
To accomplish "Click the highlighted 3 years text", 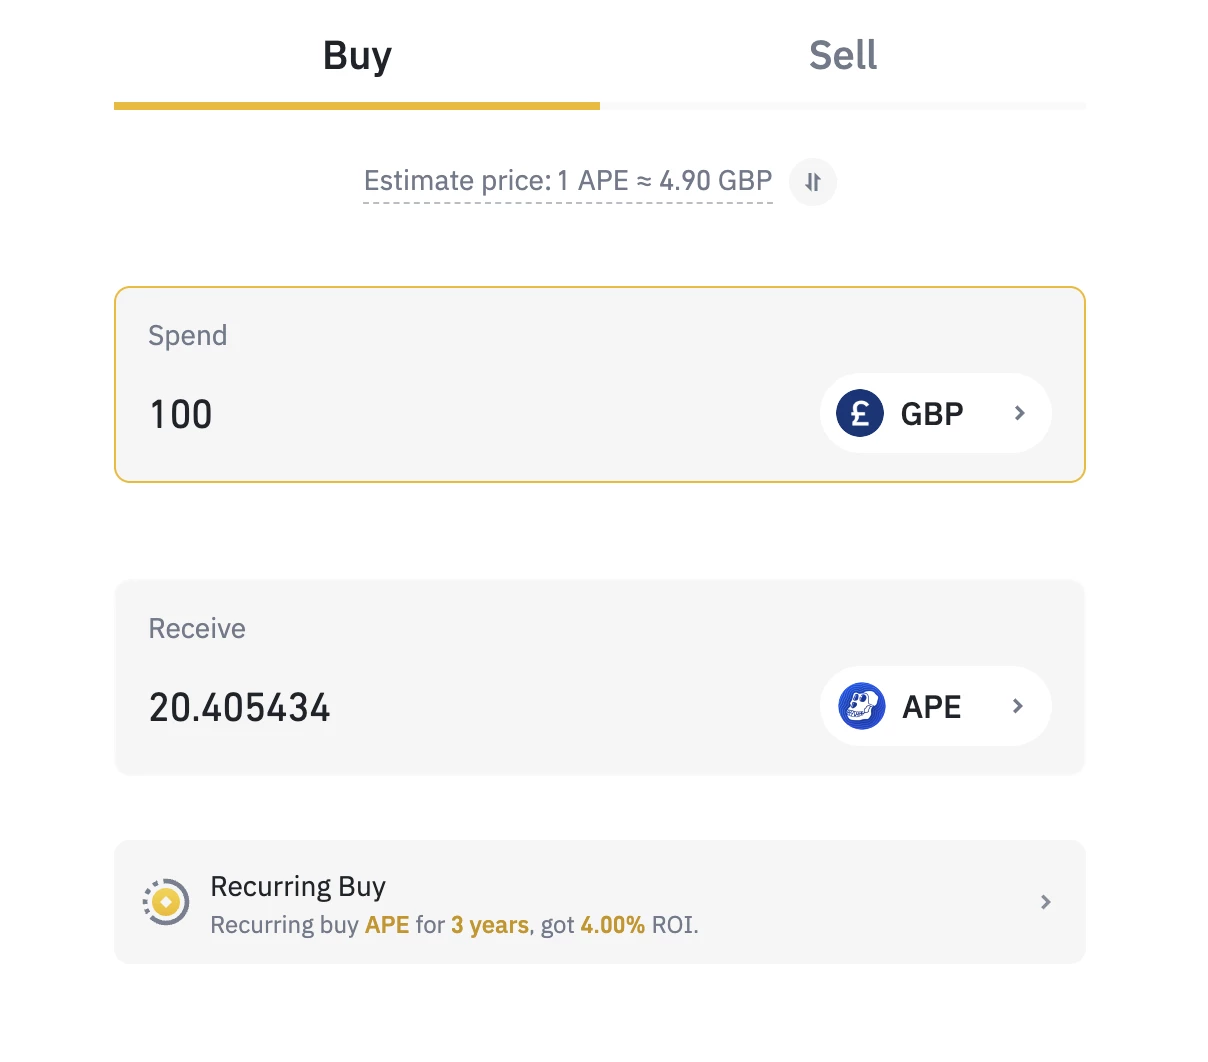I will coord(489,925).
